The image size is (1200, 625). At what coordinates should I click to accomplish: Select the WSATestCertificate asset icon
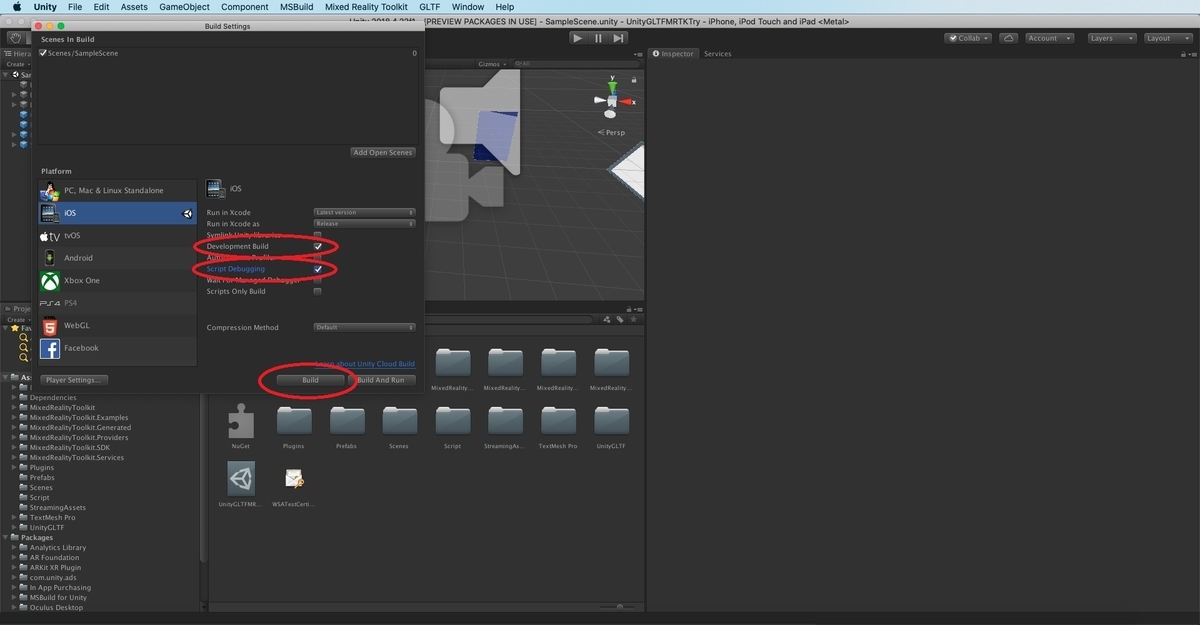(294, 479)
